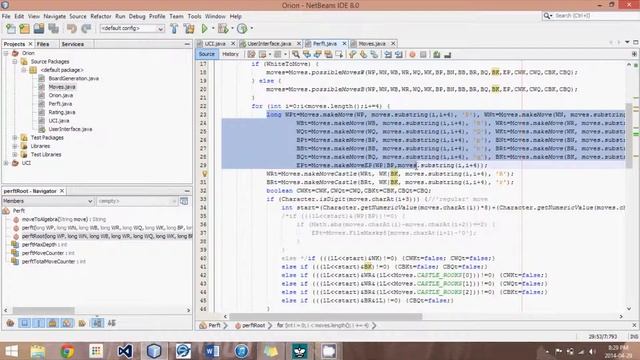Toggle Show Fields filter in navigator
640x360 pixels.
click(24, 323)
